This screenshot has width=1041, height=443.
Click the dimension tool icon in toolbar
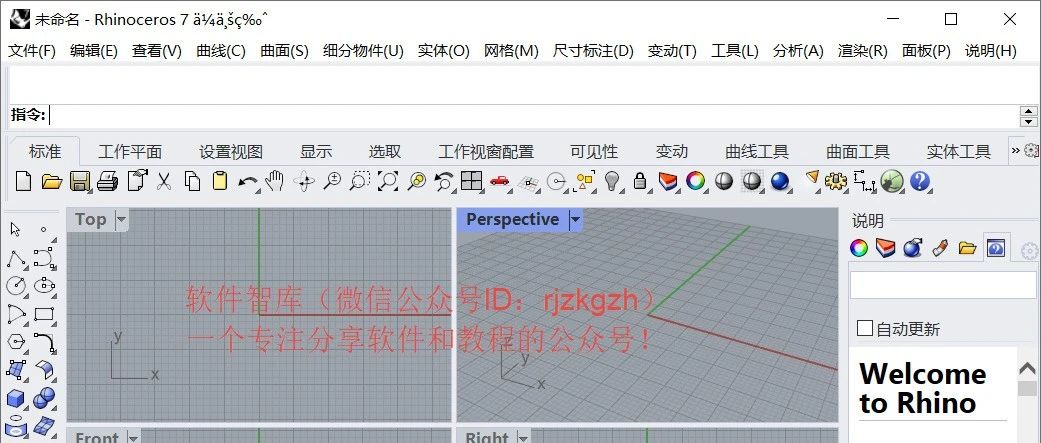click(x=864, y=181)
